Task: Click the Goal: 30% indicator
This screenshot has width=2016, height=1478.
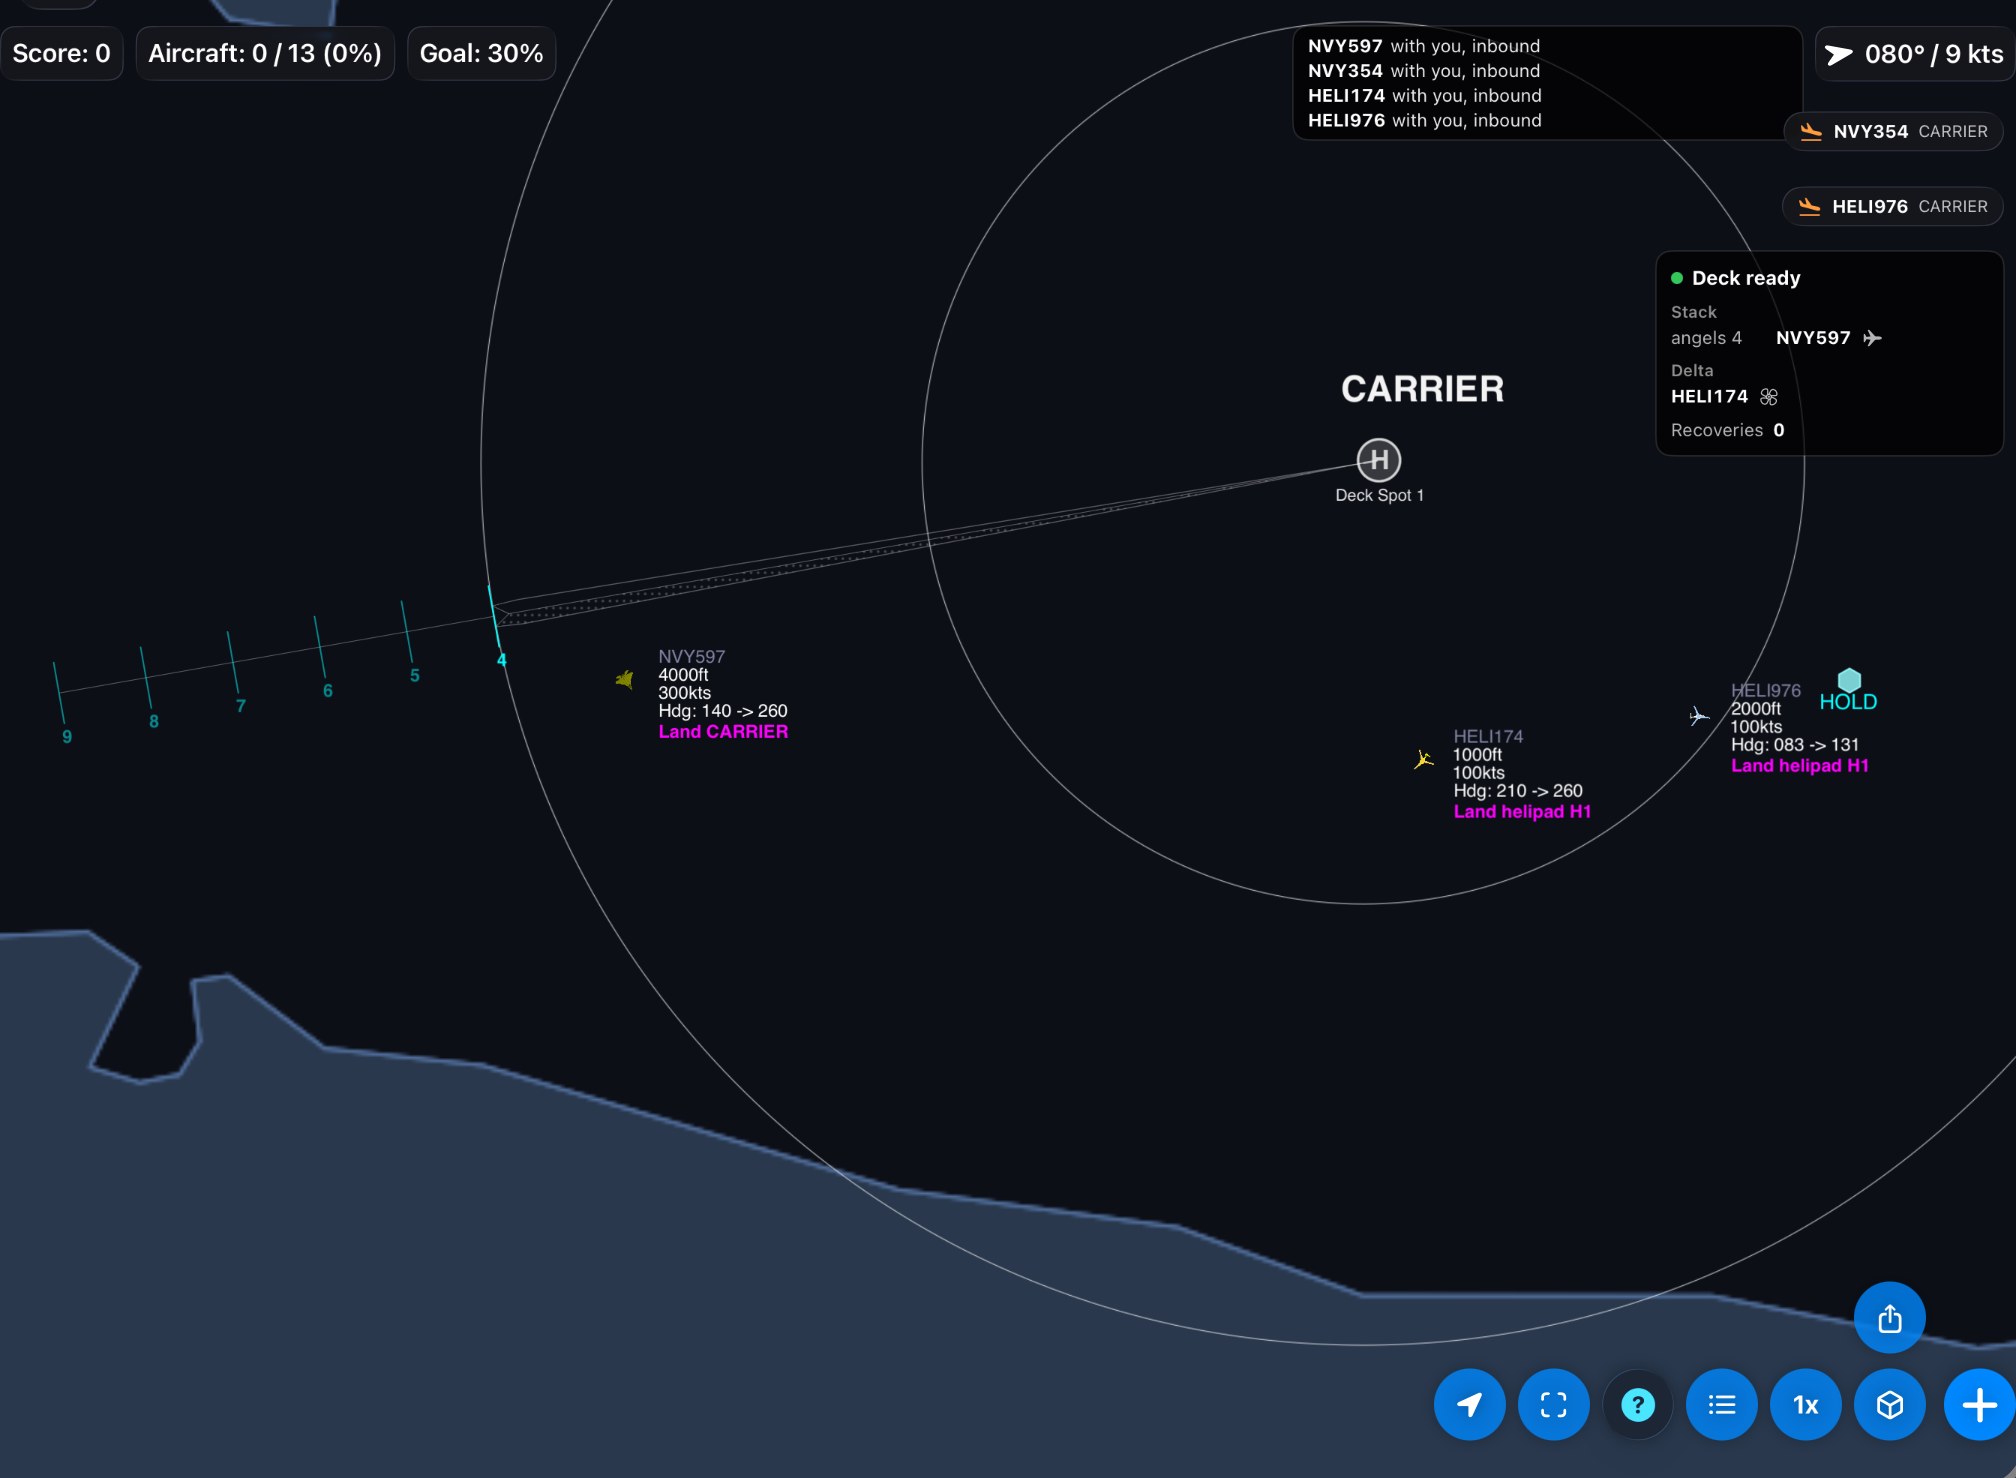Action: (x=481, y=53)
